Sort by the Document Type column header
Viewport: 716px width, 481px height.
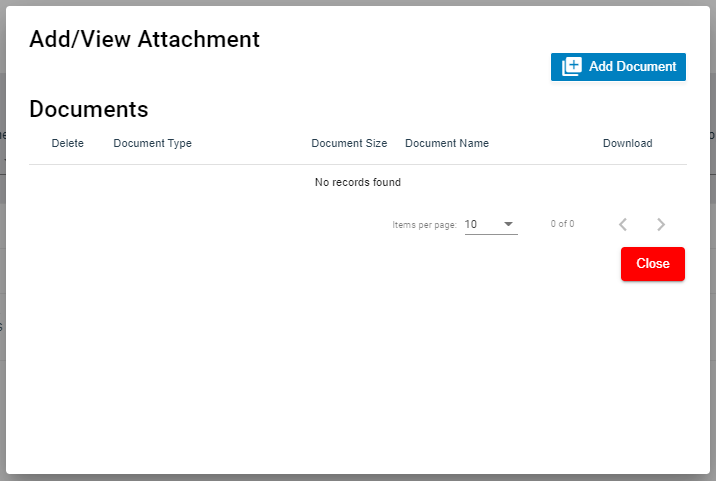click(152, 144)
